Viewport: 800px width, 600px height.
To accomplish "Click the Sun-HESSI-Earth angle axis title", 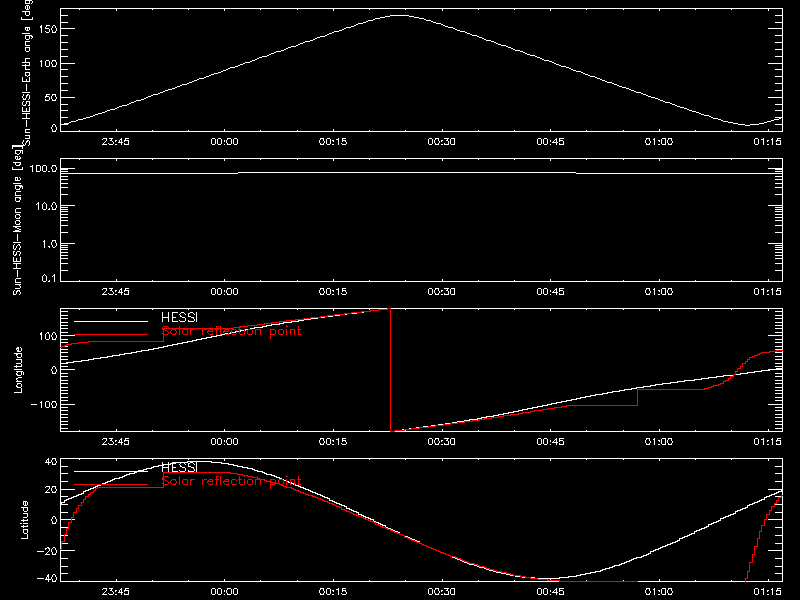I will 27,73.
